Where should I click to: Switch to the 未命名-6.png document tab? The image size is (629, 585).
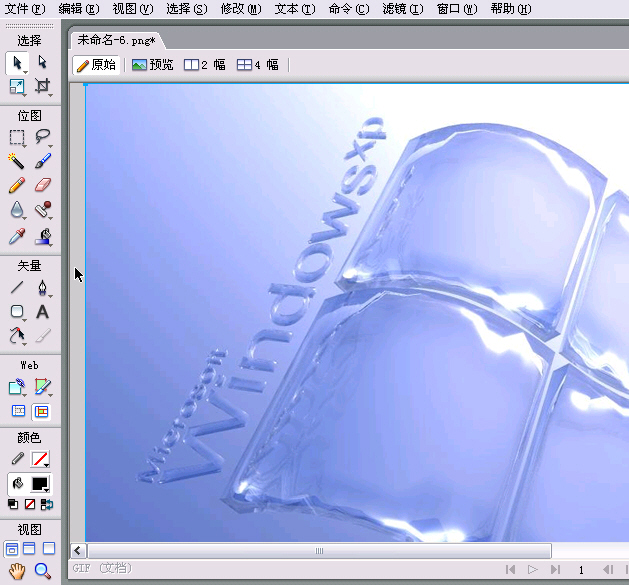pyautogui.click(x=117, y=41)
